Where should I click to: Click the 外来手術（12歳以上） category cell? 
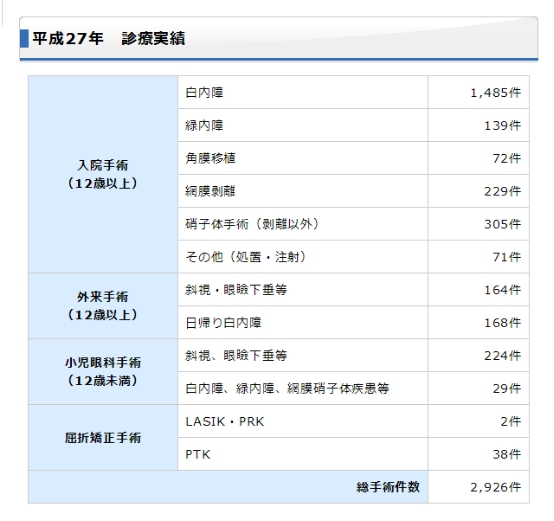click(103, 306)
